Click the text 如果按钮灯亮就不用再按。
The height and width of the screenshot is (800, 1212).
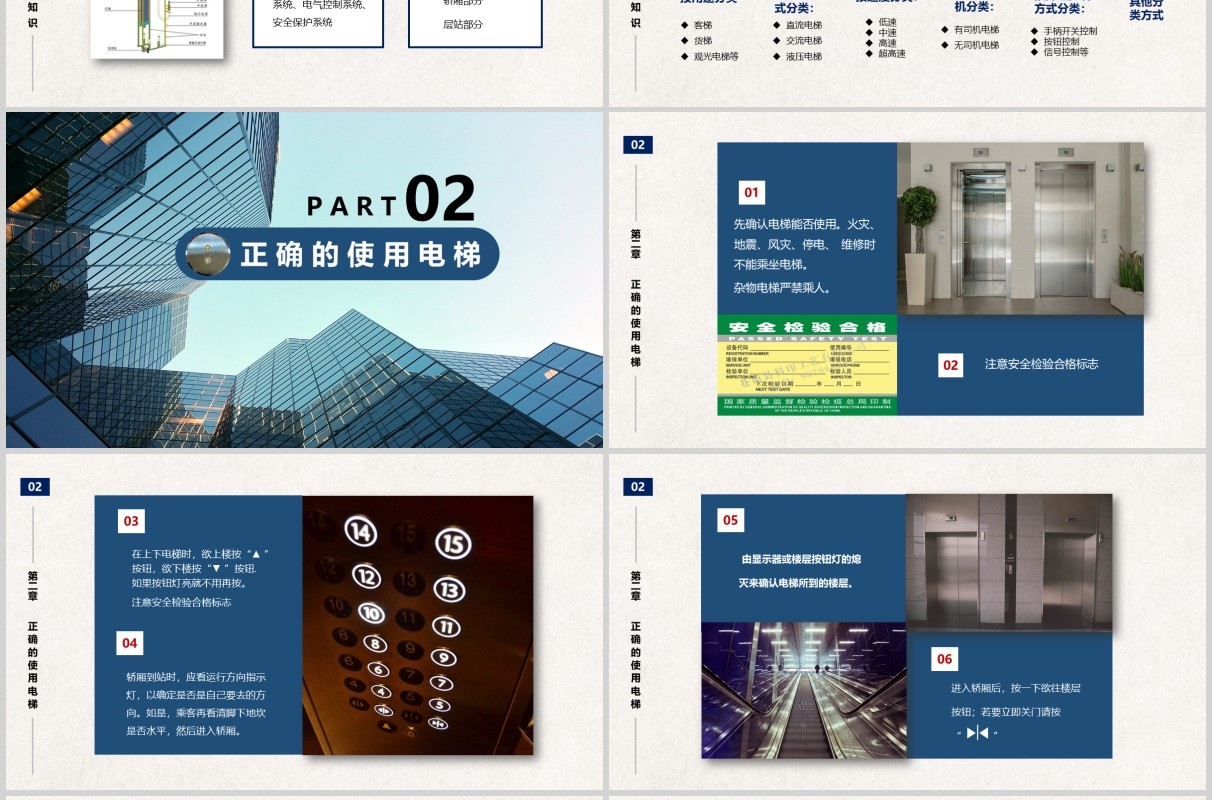189,582
